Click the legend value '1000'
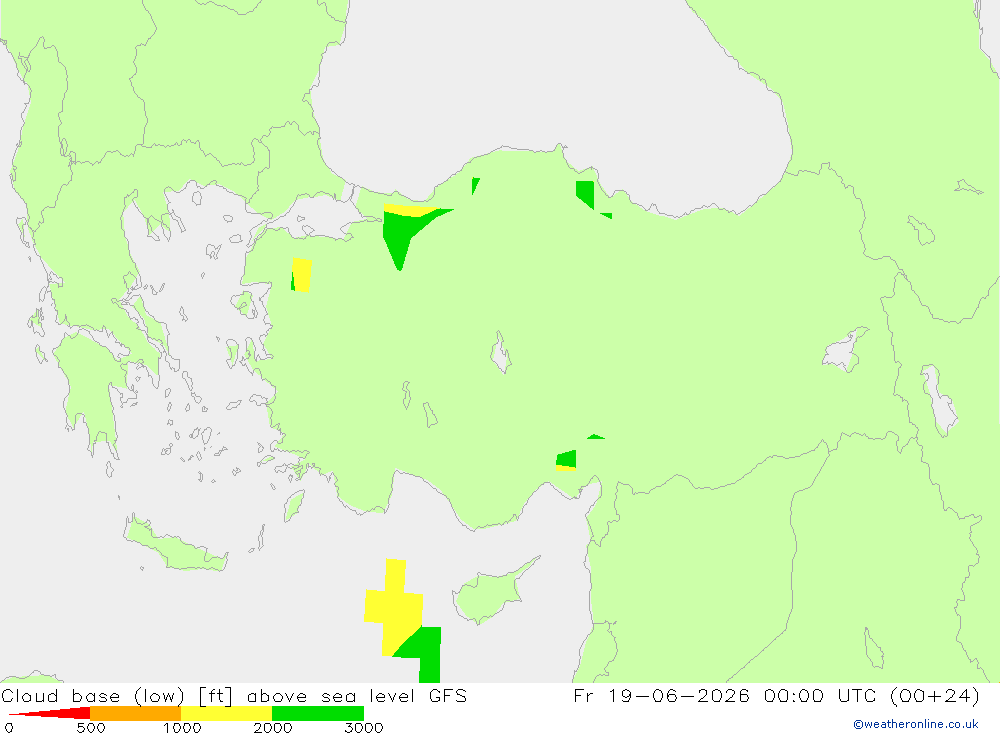1000x733 pixels. (182, 727)
